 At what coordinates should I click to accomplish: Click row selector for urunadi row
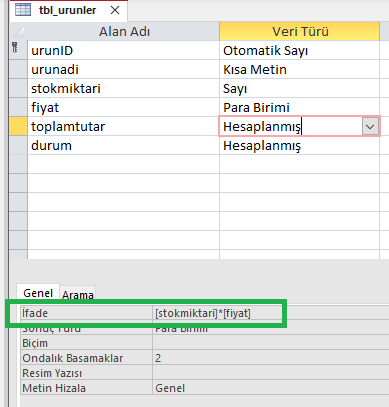coord(18,70)
